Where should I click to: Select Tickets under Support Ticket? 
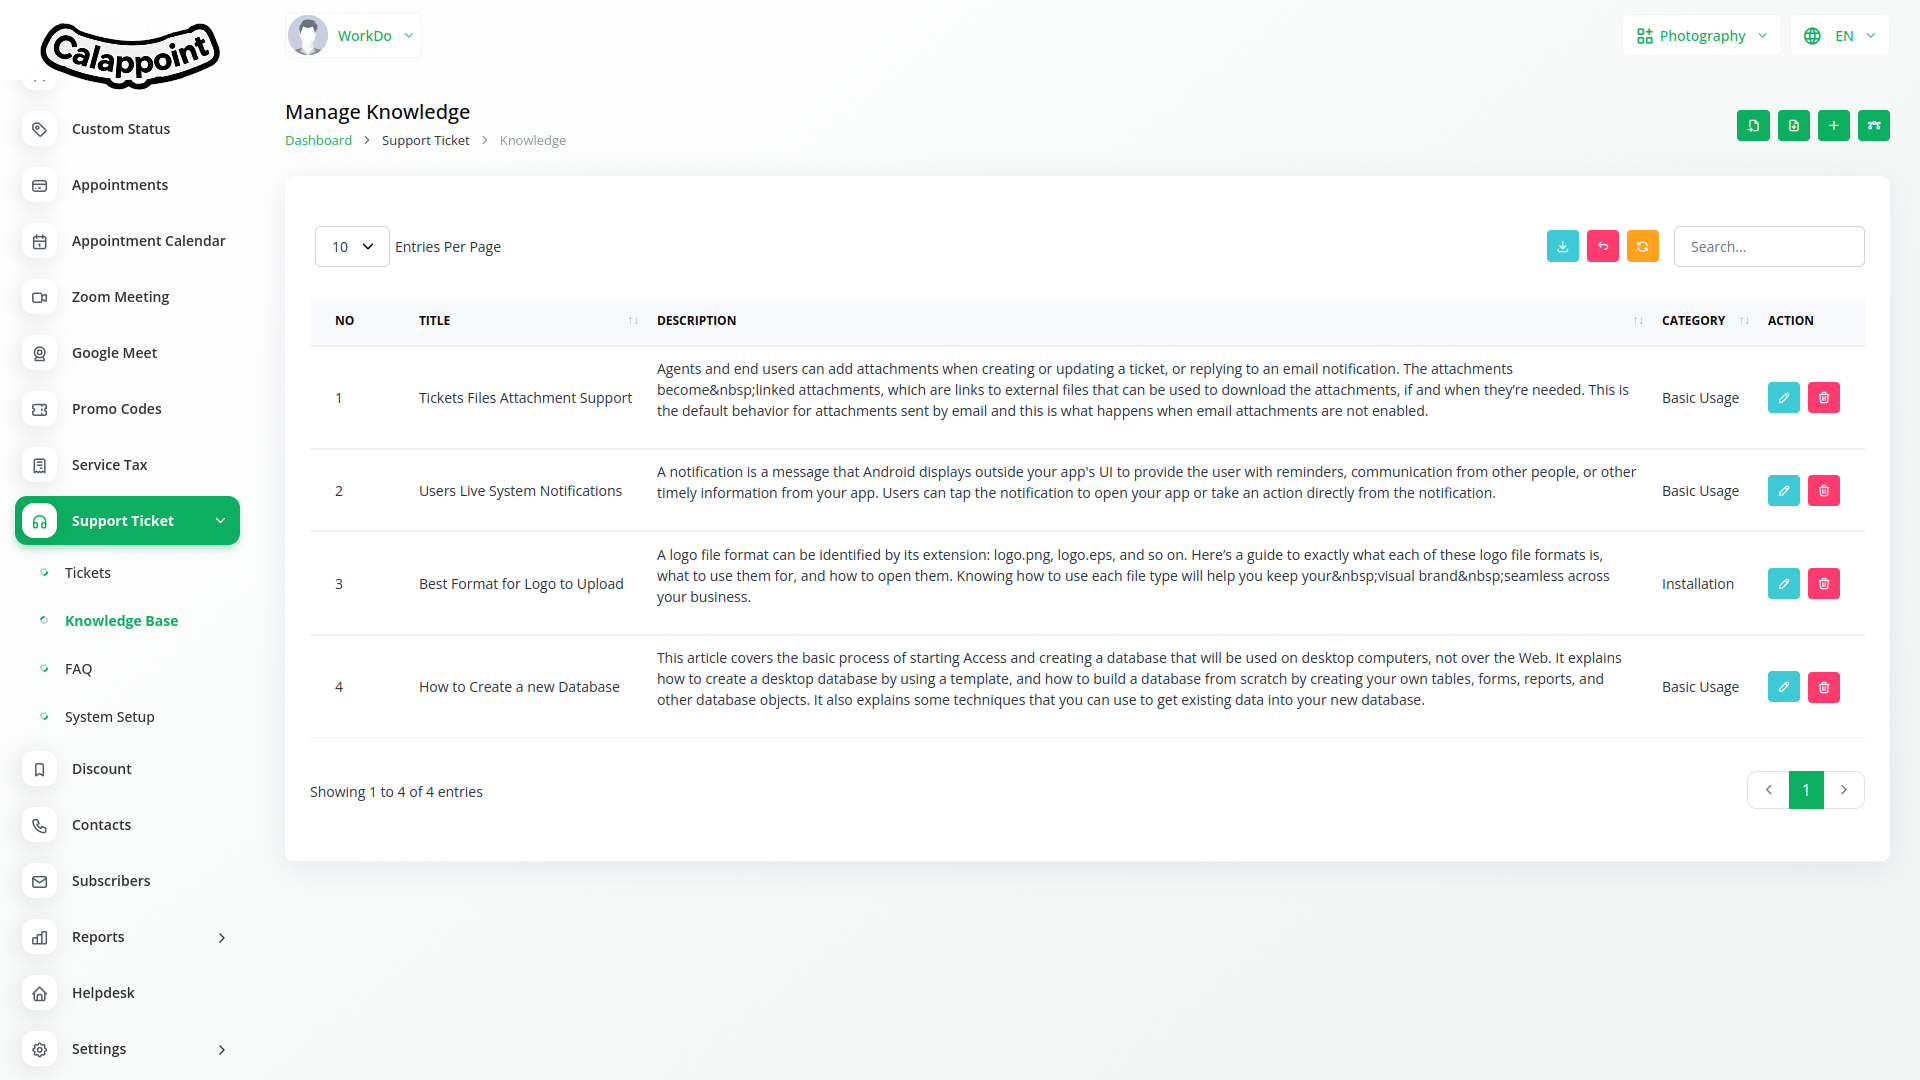point(88,573)
